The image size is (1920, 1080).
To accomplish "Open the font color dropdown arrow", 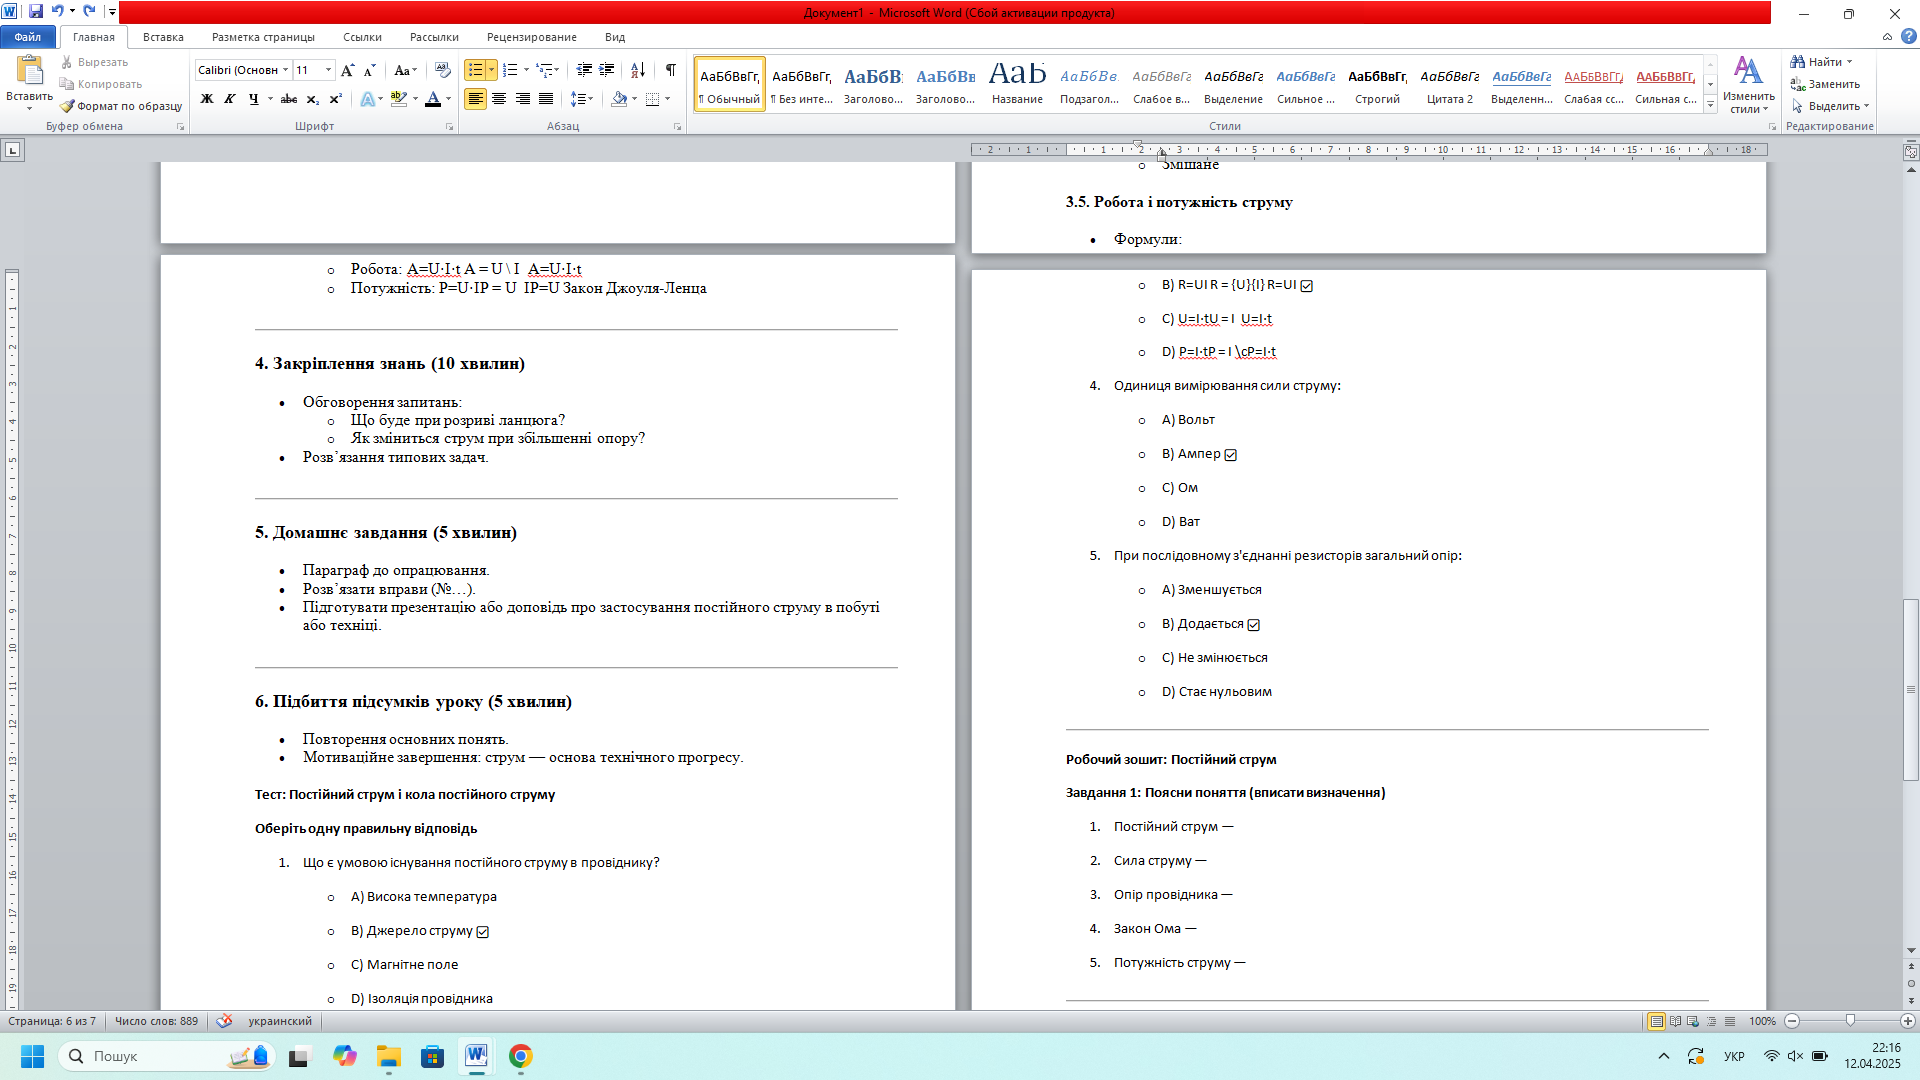I will [448, 99].
